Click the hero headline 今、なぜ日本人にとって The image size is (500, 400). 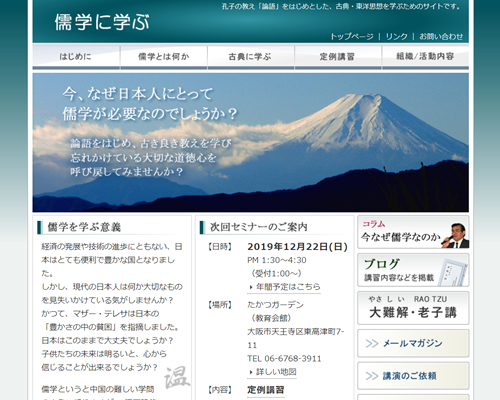pyautogui.click(x=138, y=94)
